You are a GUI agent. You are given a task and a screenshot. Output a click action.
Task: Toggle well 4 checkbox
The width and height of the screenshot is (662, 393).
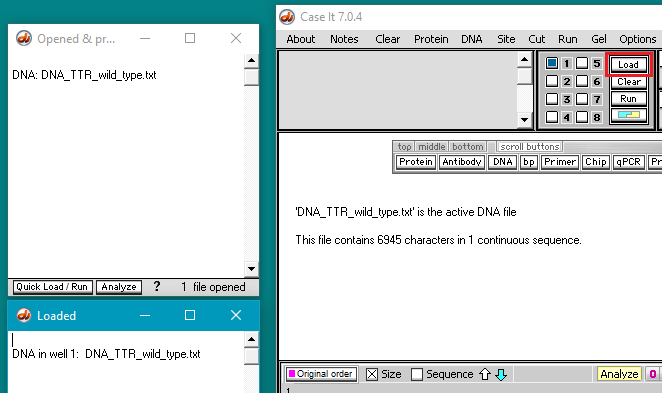[552, 117]
